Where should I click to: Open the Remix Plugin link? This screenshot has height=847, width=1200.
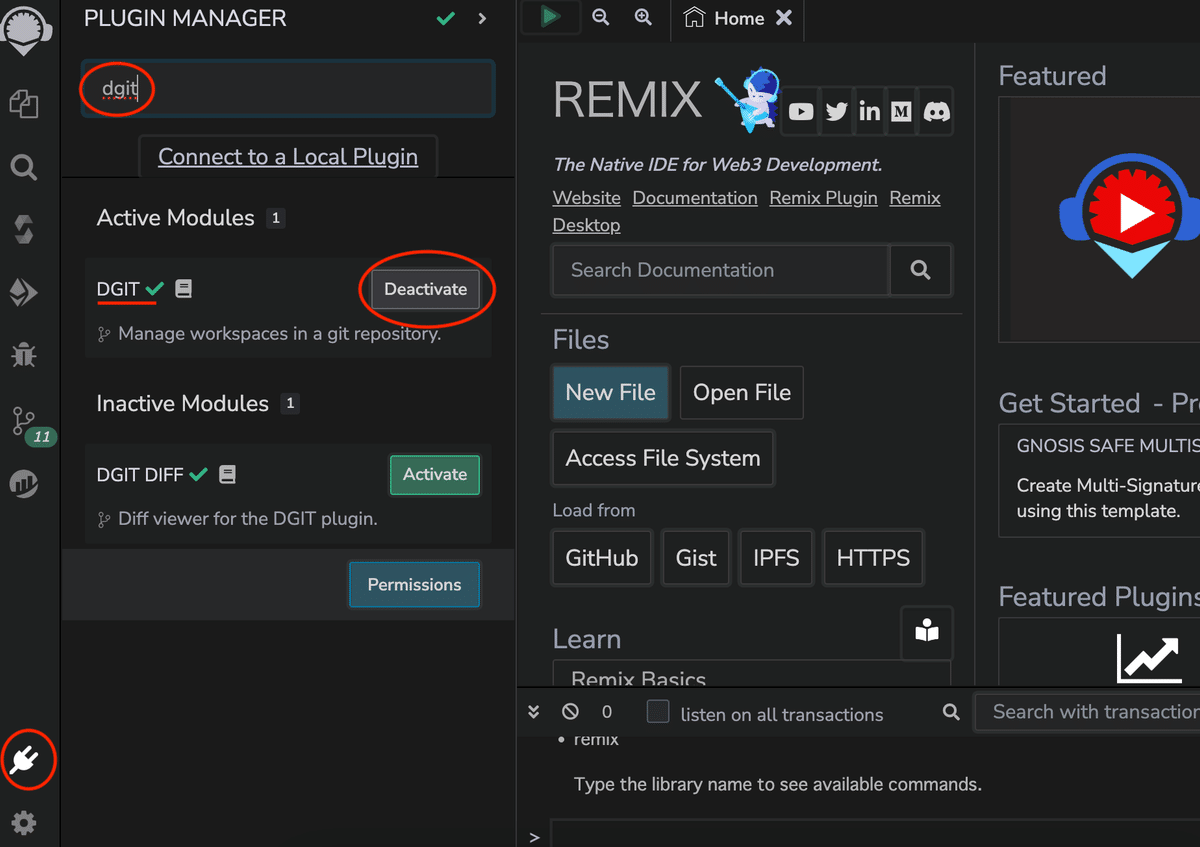pyautogui.click(x=823, y=198)
